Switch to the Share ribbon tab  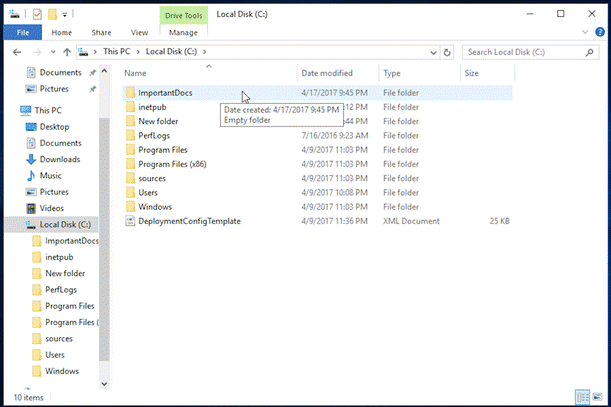pyautogui.click(x=101, y=33)
